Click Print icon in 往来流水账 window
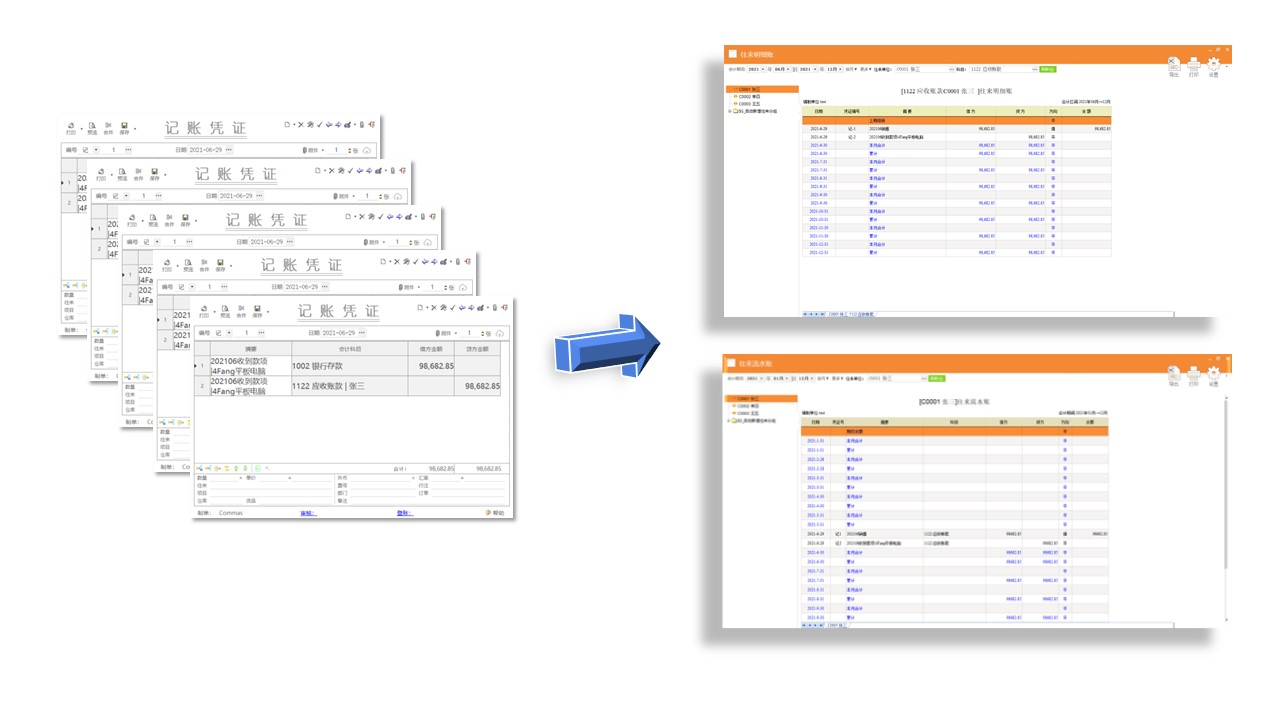The image size is (1280, 720). (x=1194, y=375)
